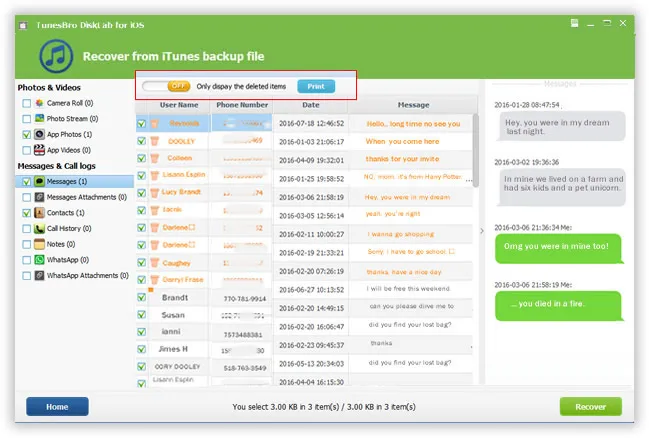Click the menu icon beside minimize button
The height and width of the screenshot is (438, 649).
(574, 23)
